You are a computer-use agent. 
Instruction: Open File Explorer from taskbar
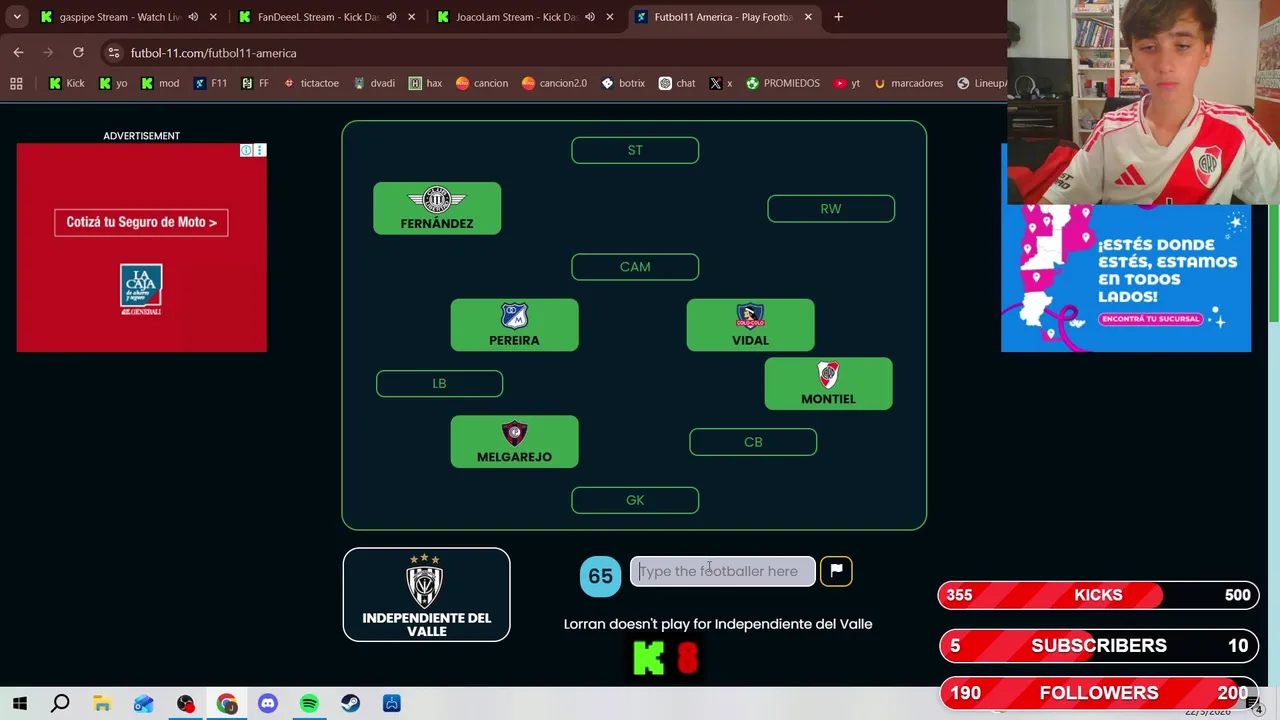coord(102,704)
